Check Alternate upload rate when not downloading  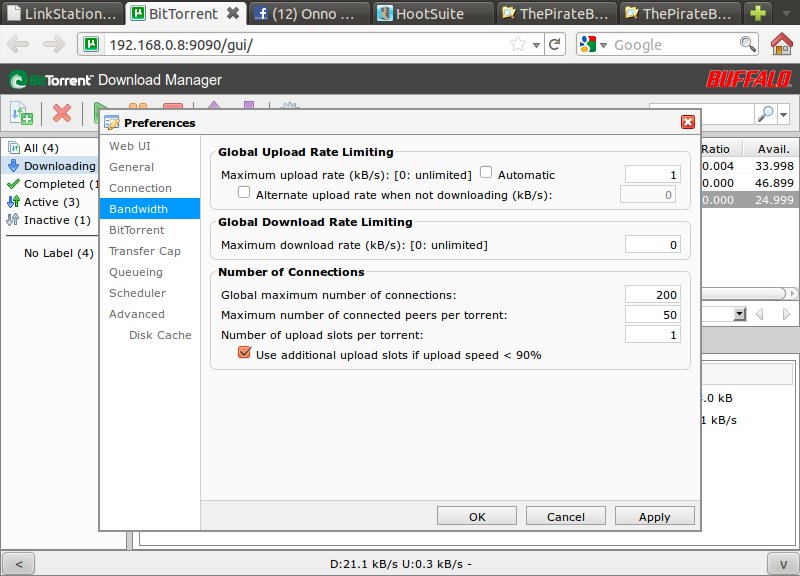point(244,192)
